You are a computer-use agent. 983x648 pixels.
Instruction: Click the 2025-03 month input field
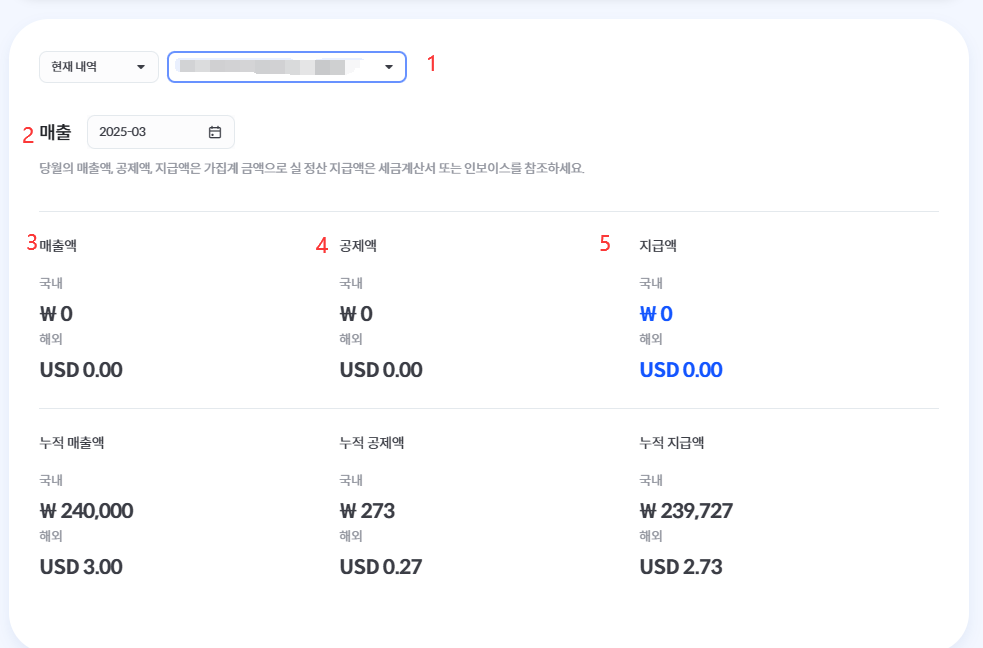coord(160,132)
